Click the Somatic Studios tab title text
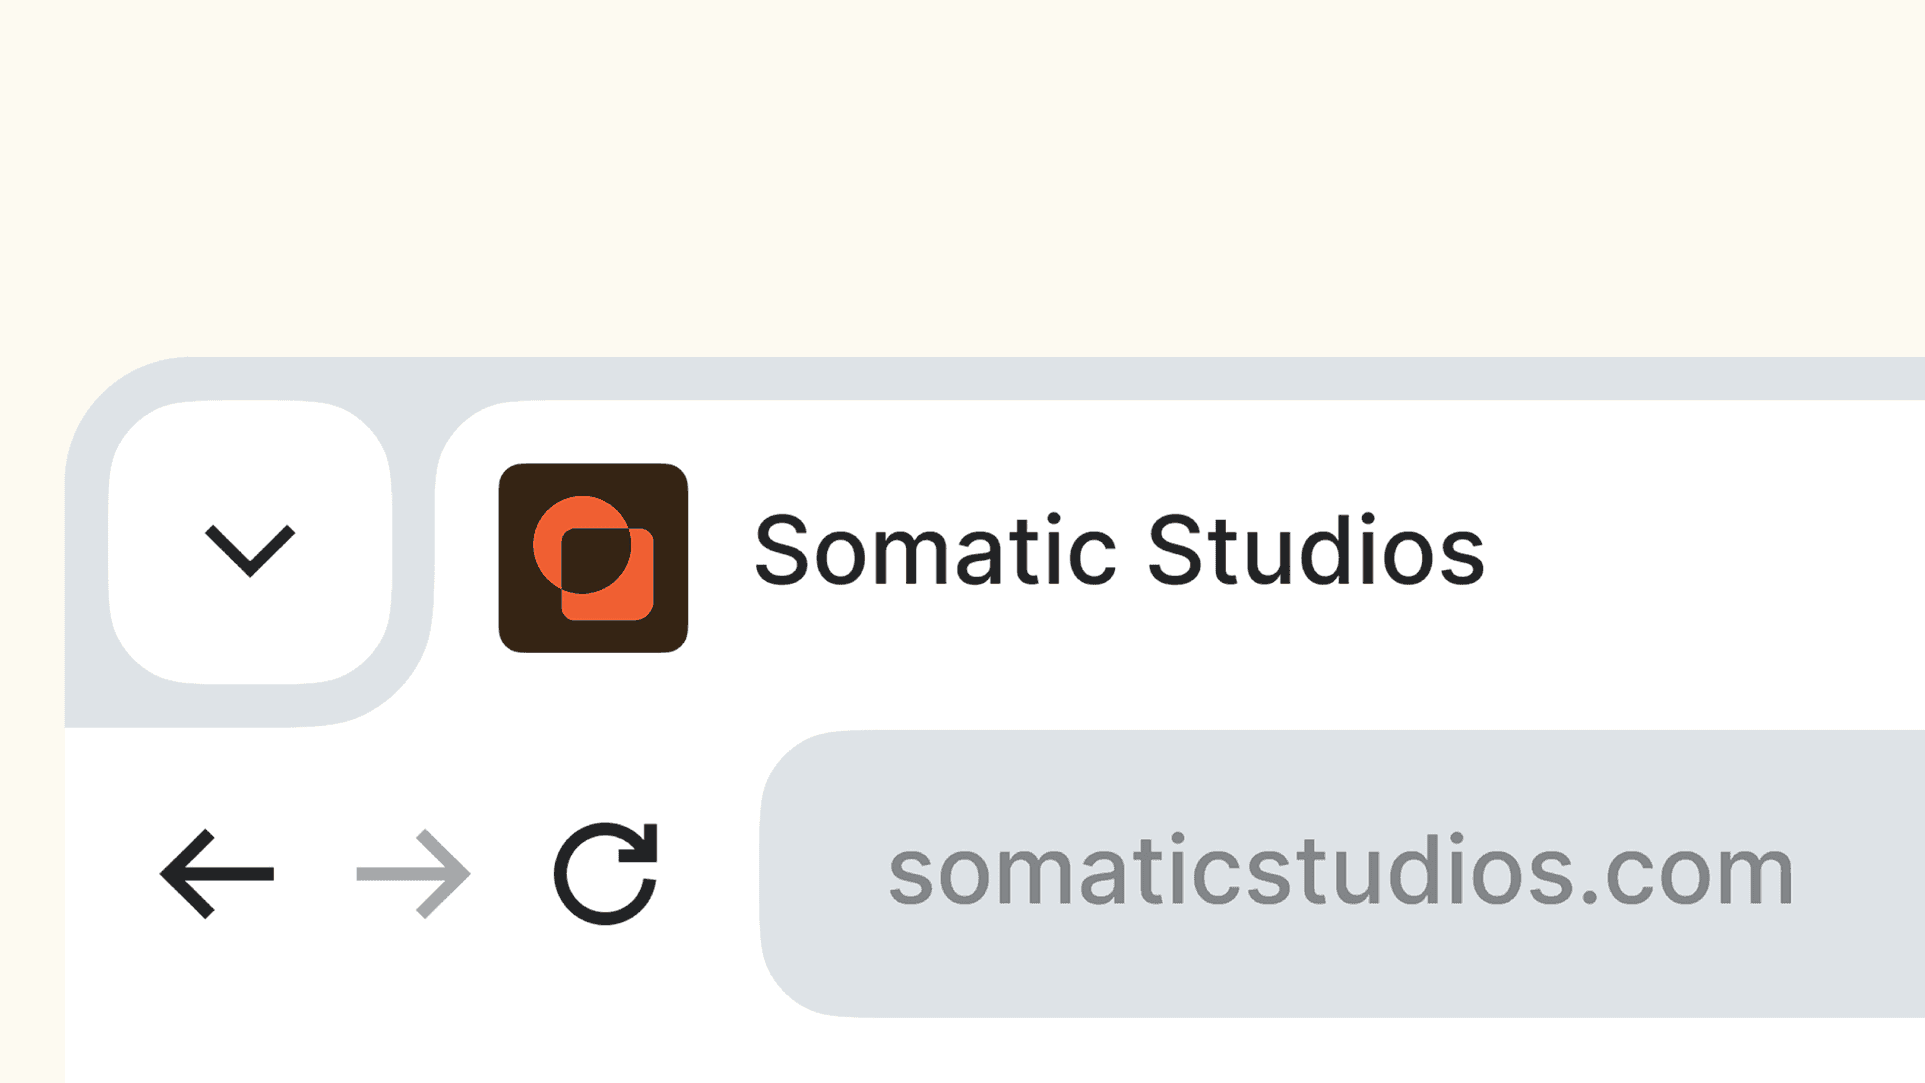The height and width of the screenshot is (1083, 1925). (x=1119, y=550)
